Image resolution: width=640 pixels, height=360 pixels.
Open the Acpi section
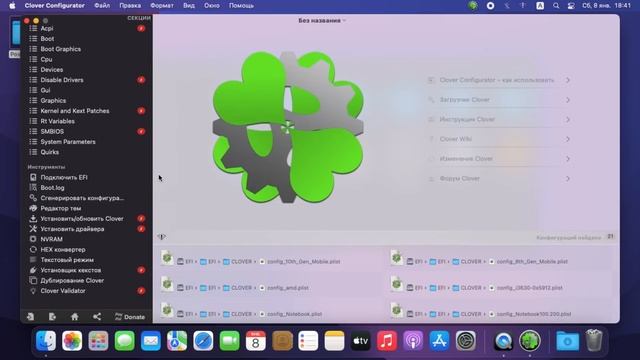coord(47,28)
